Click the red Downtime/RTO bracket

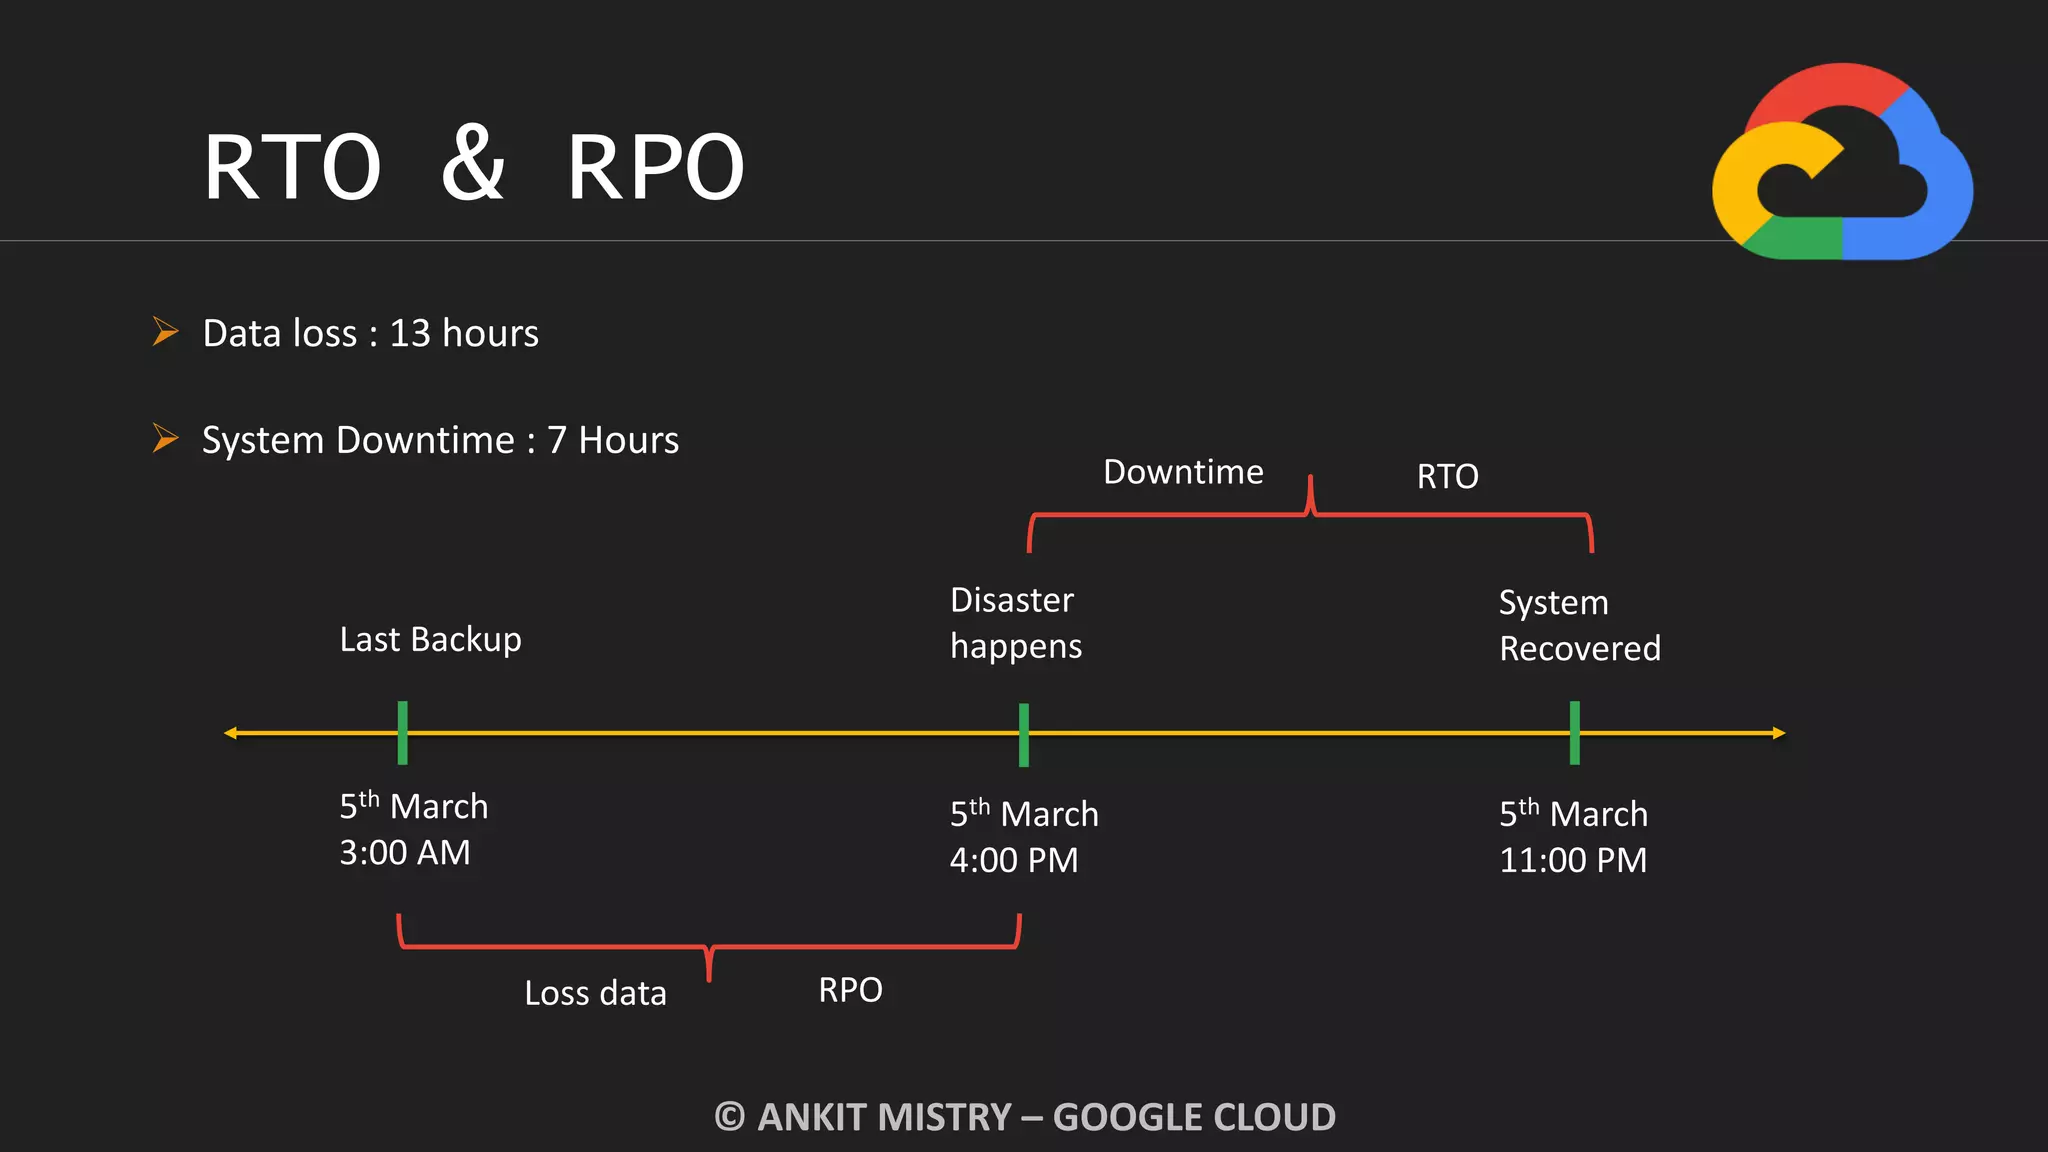(1310, 514)
